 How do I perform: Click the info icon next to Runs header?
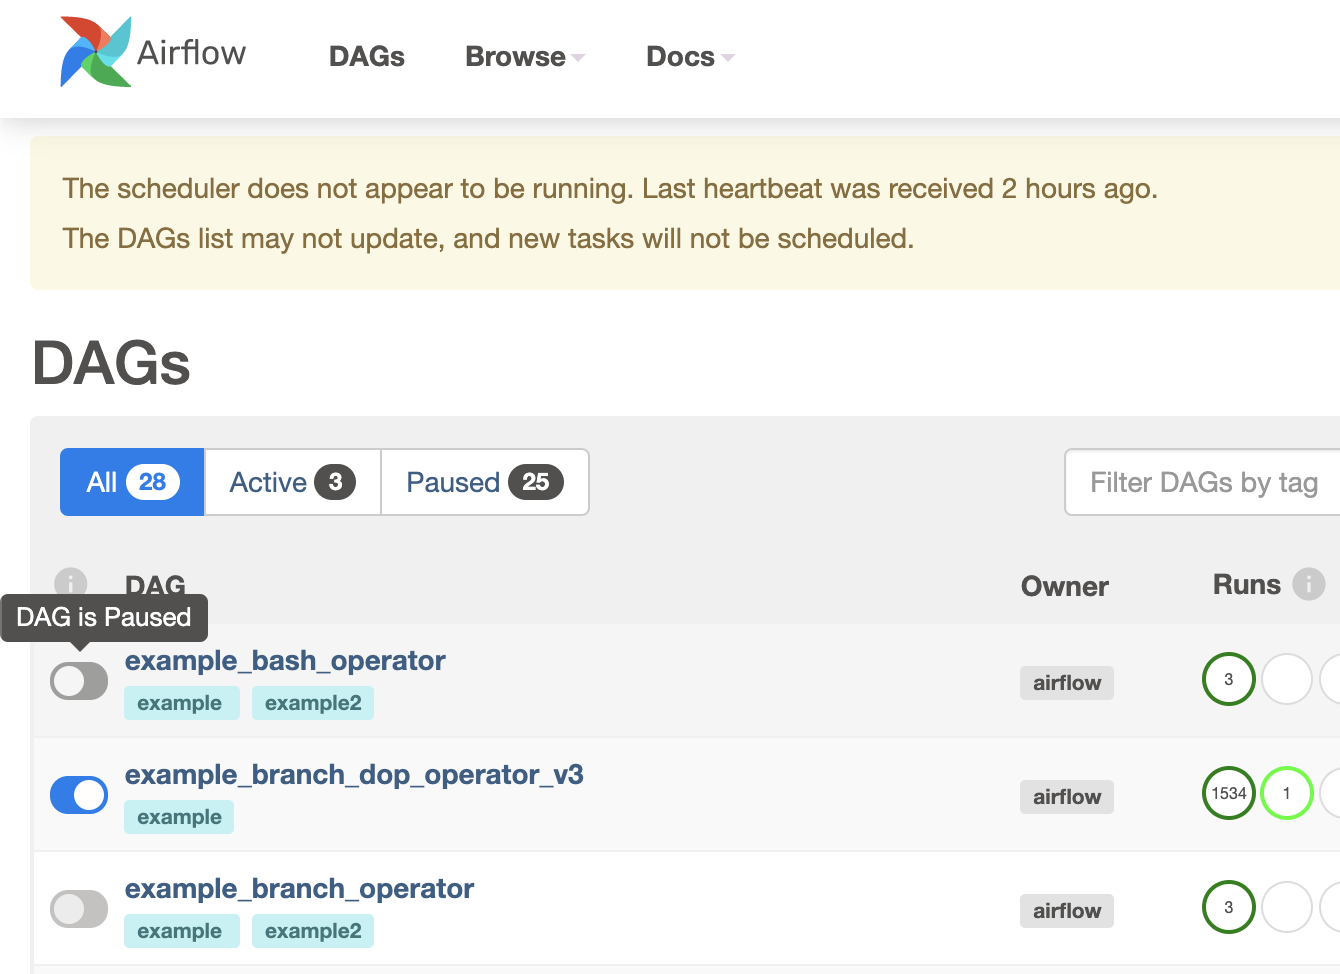click(x=1309, y=584)
